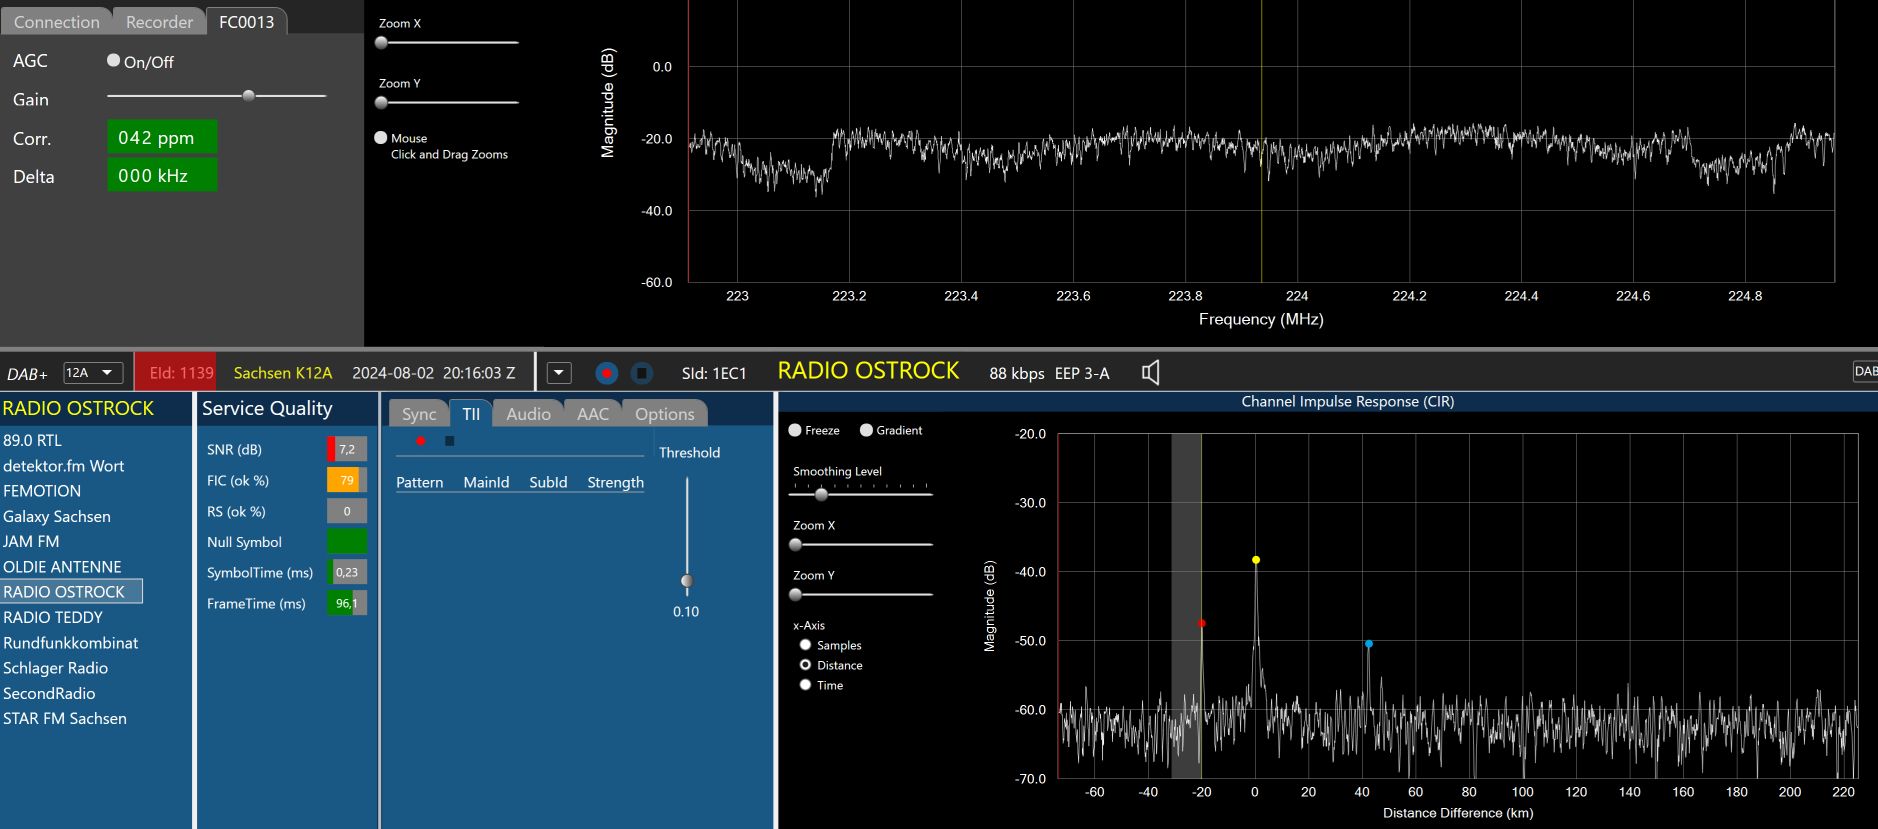
Task: Open the 12A channel dropdown
Action: (x=93, y=373)
